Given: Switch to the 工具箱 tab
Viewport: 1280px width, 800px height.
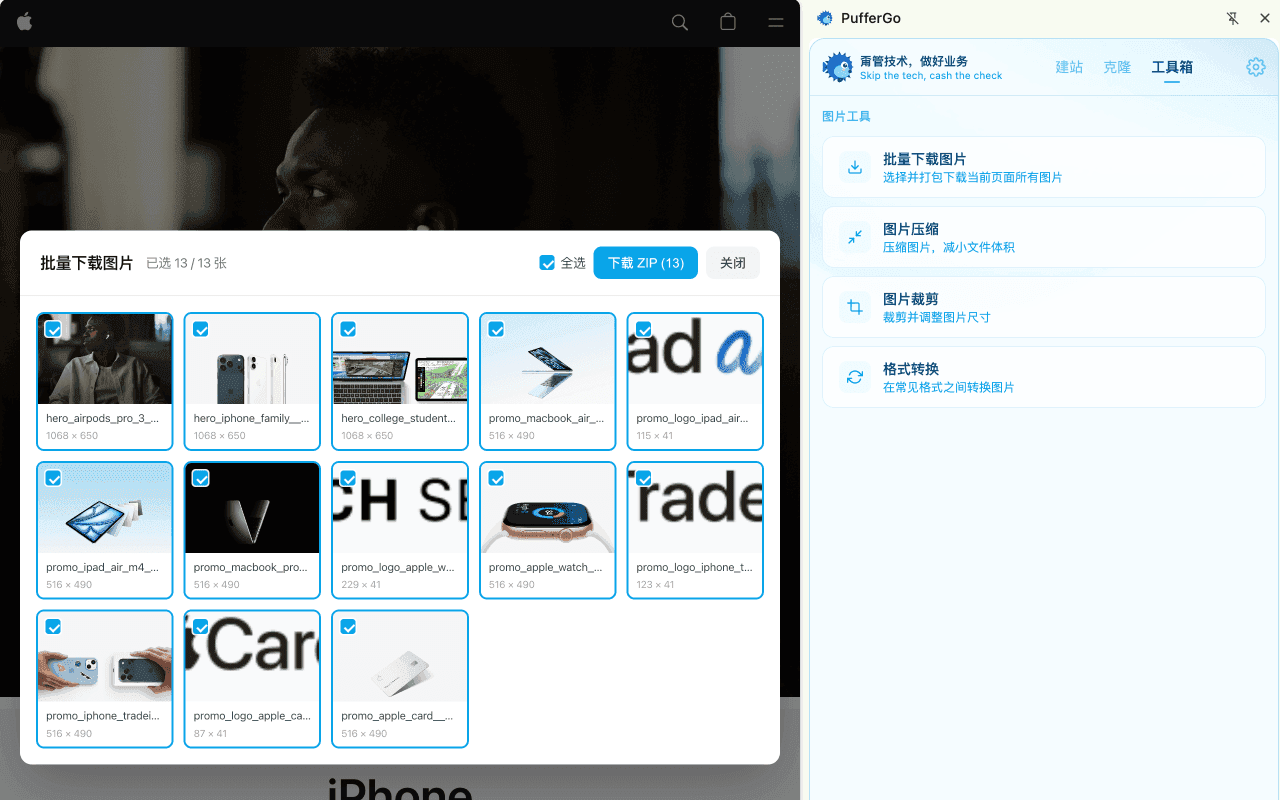Looking at the screenshot, I should 1172,67.
